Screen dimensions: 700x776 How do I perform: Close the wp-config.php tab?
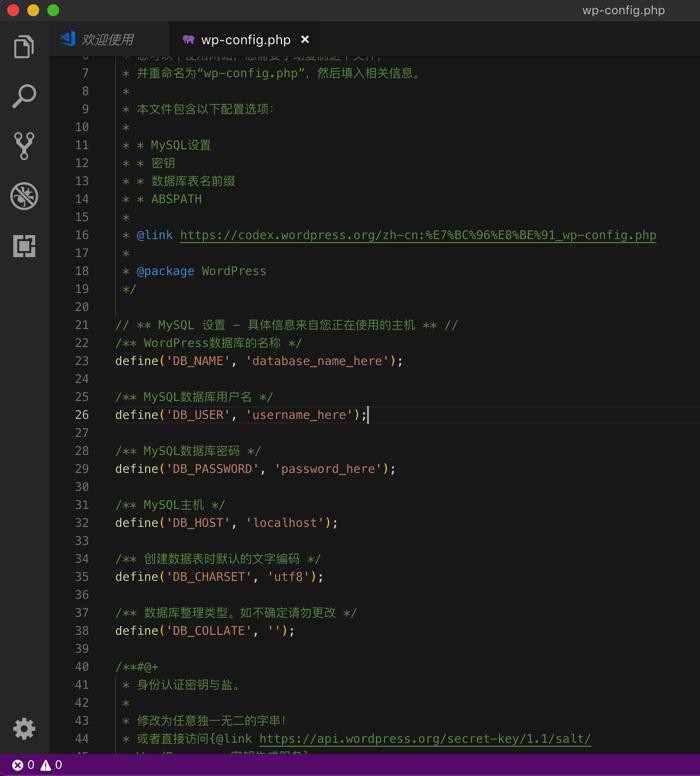pos(305,39)
